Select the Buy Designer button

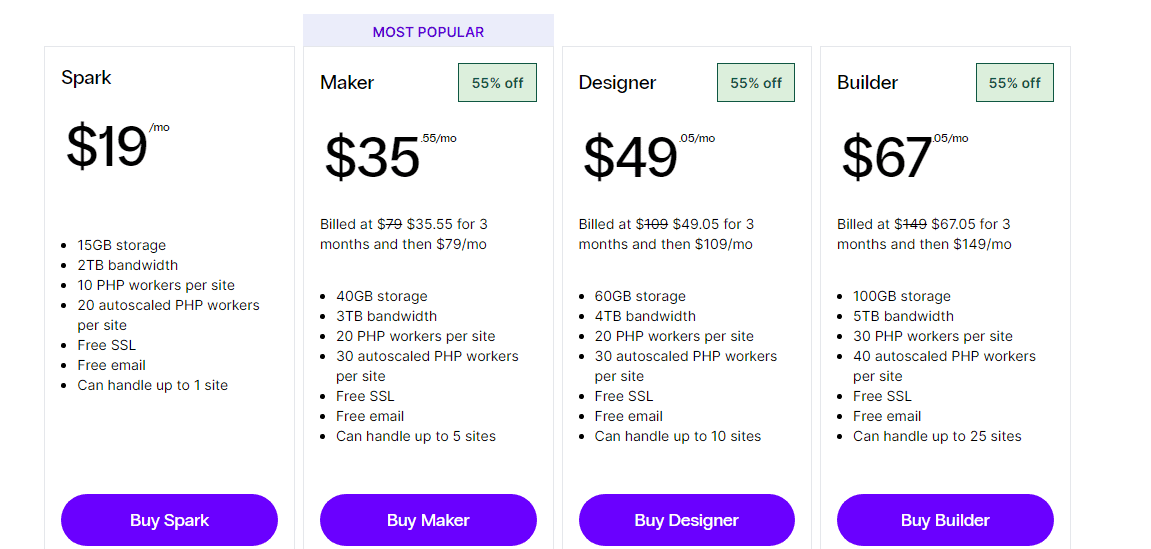(x=686, y=520)
